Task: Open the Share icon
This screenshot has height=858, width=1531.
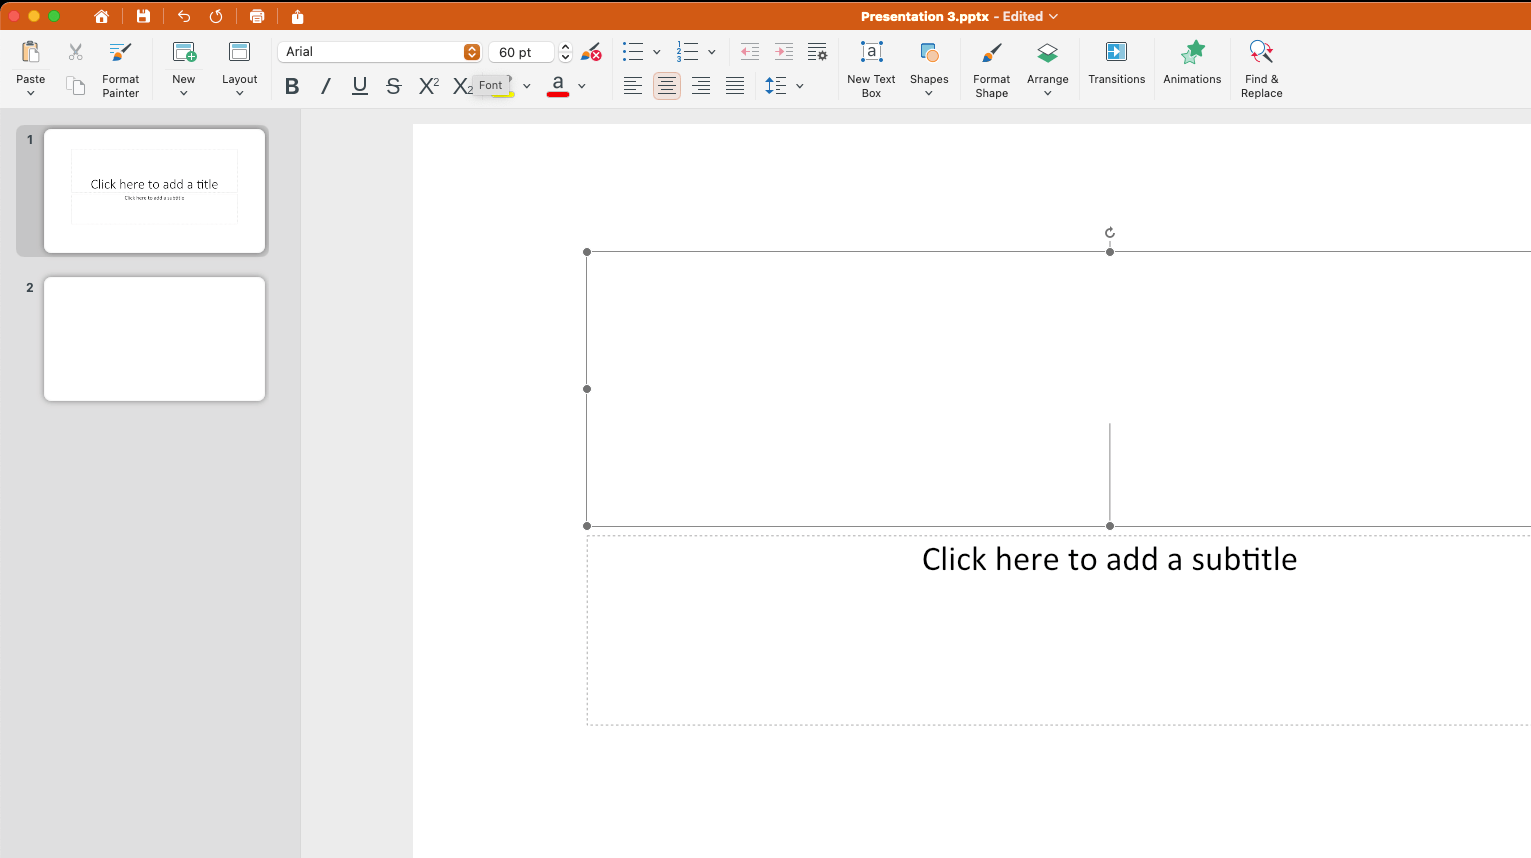Action: tap(297, 16)
